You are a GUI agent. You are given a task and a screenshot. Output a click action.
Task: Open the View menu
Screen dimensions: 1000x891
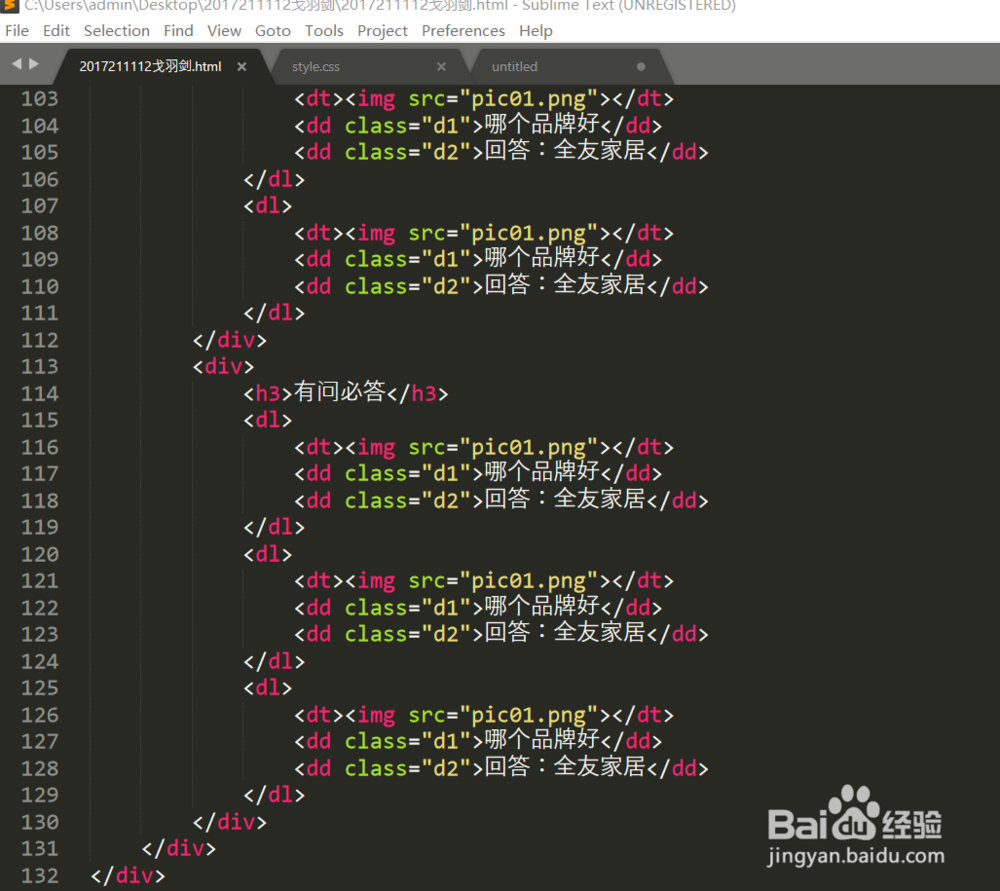point(224,31)
